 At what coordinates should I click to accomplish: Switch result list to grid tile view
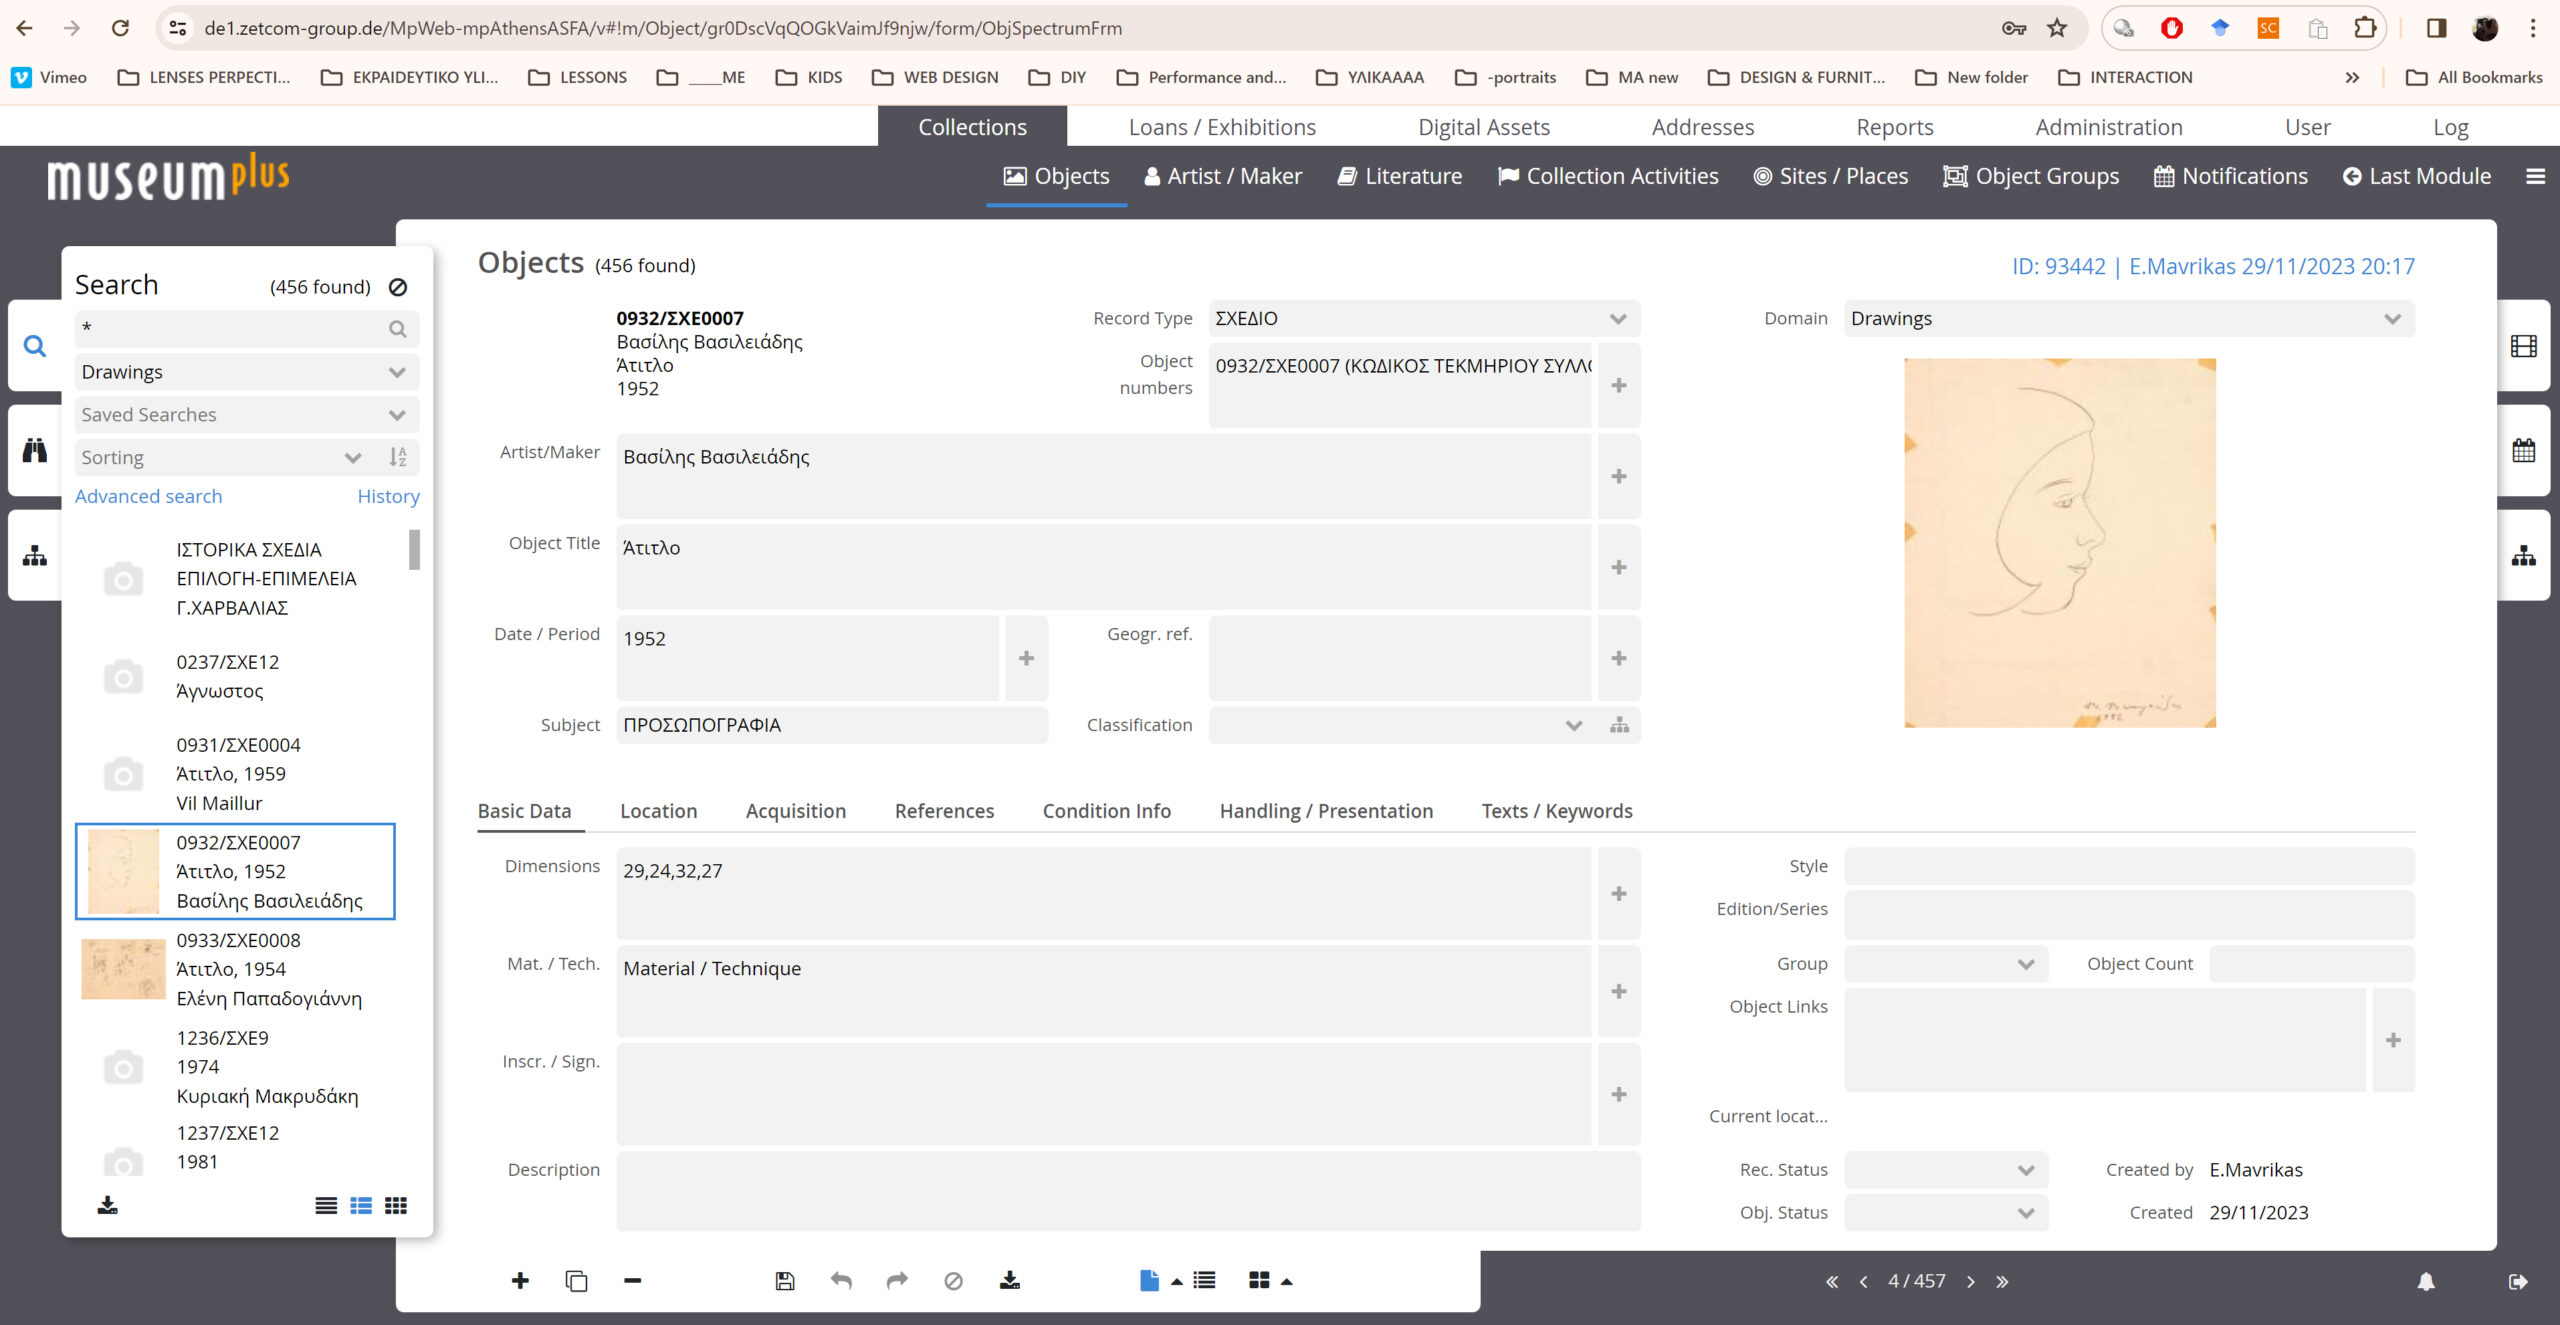point(396,1206)
